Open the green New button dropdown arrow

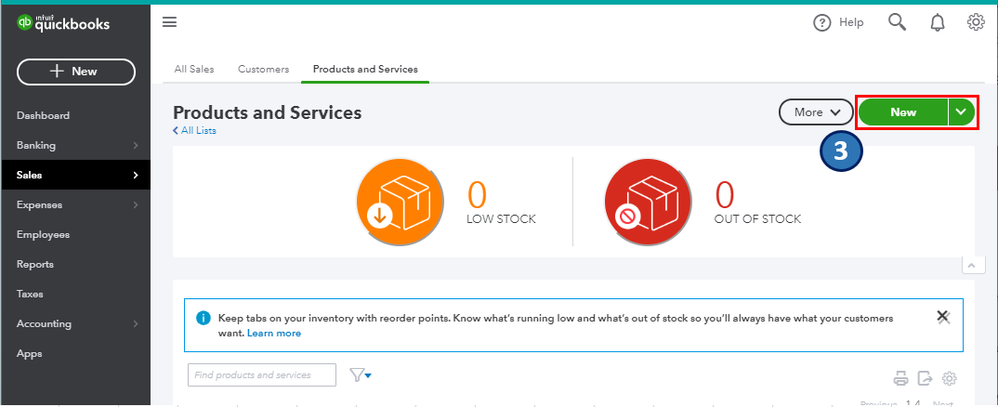click(x=961, y=112)
